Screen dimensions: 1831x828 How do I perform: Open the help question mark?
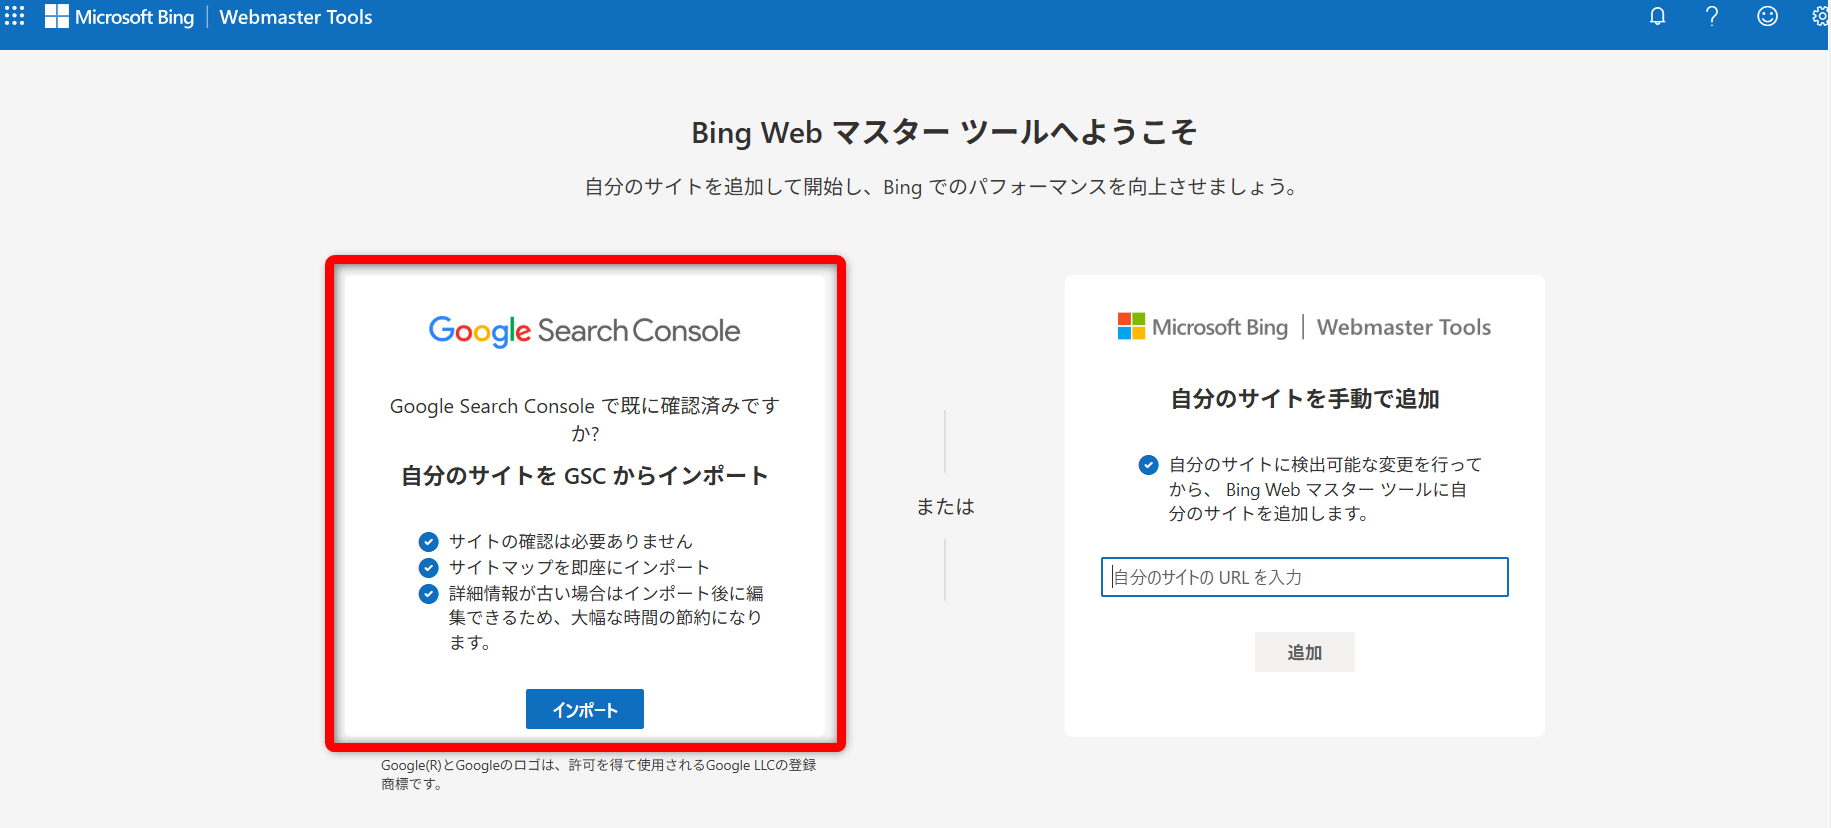tap(1712, 16)
